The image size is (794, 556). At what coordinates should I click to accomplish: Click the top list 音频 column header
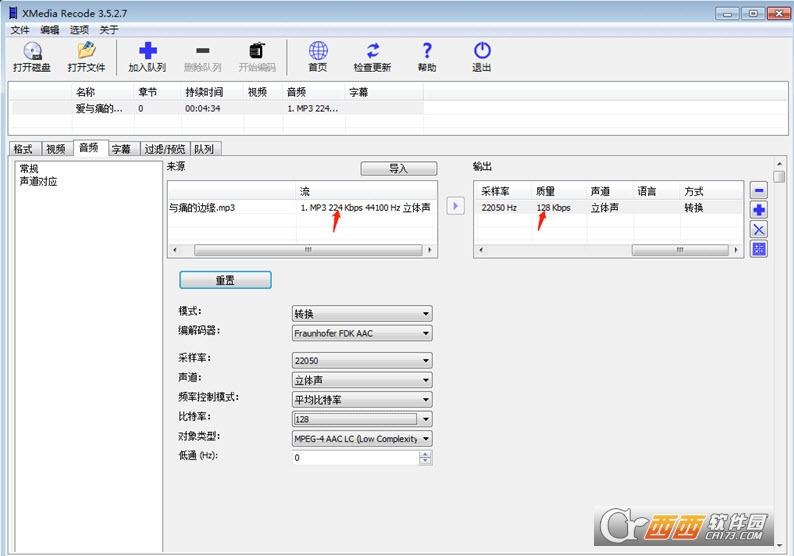point(314,92)
